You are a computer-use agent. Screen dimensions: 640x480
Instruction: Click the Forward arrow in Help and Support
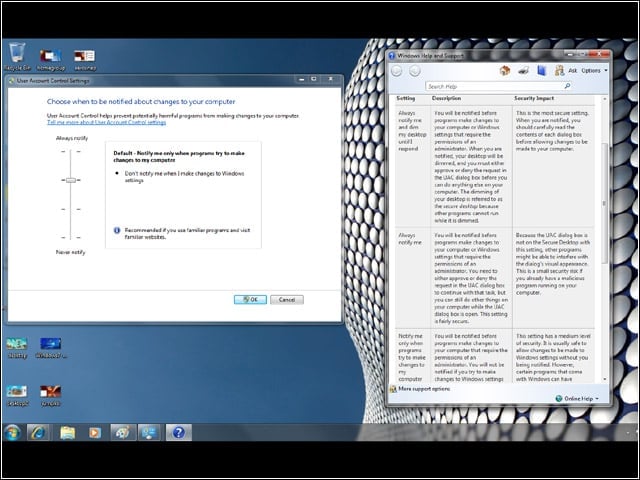pos(415,71)
